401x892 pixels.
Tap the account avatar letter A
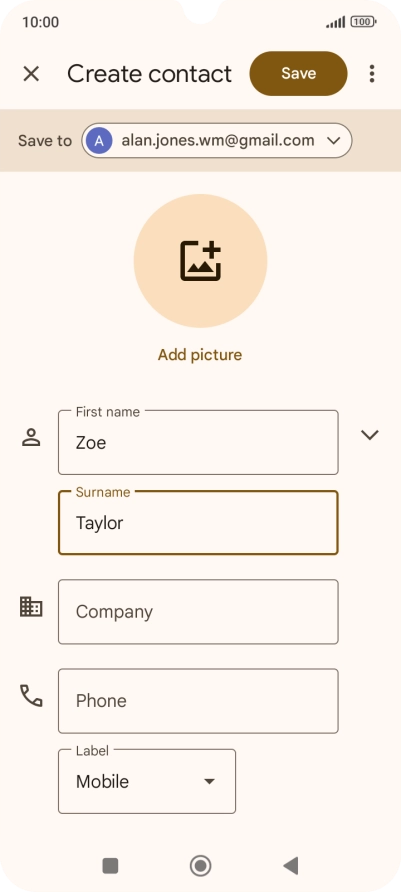[x=99, y=141]
